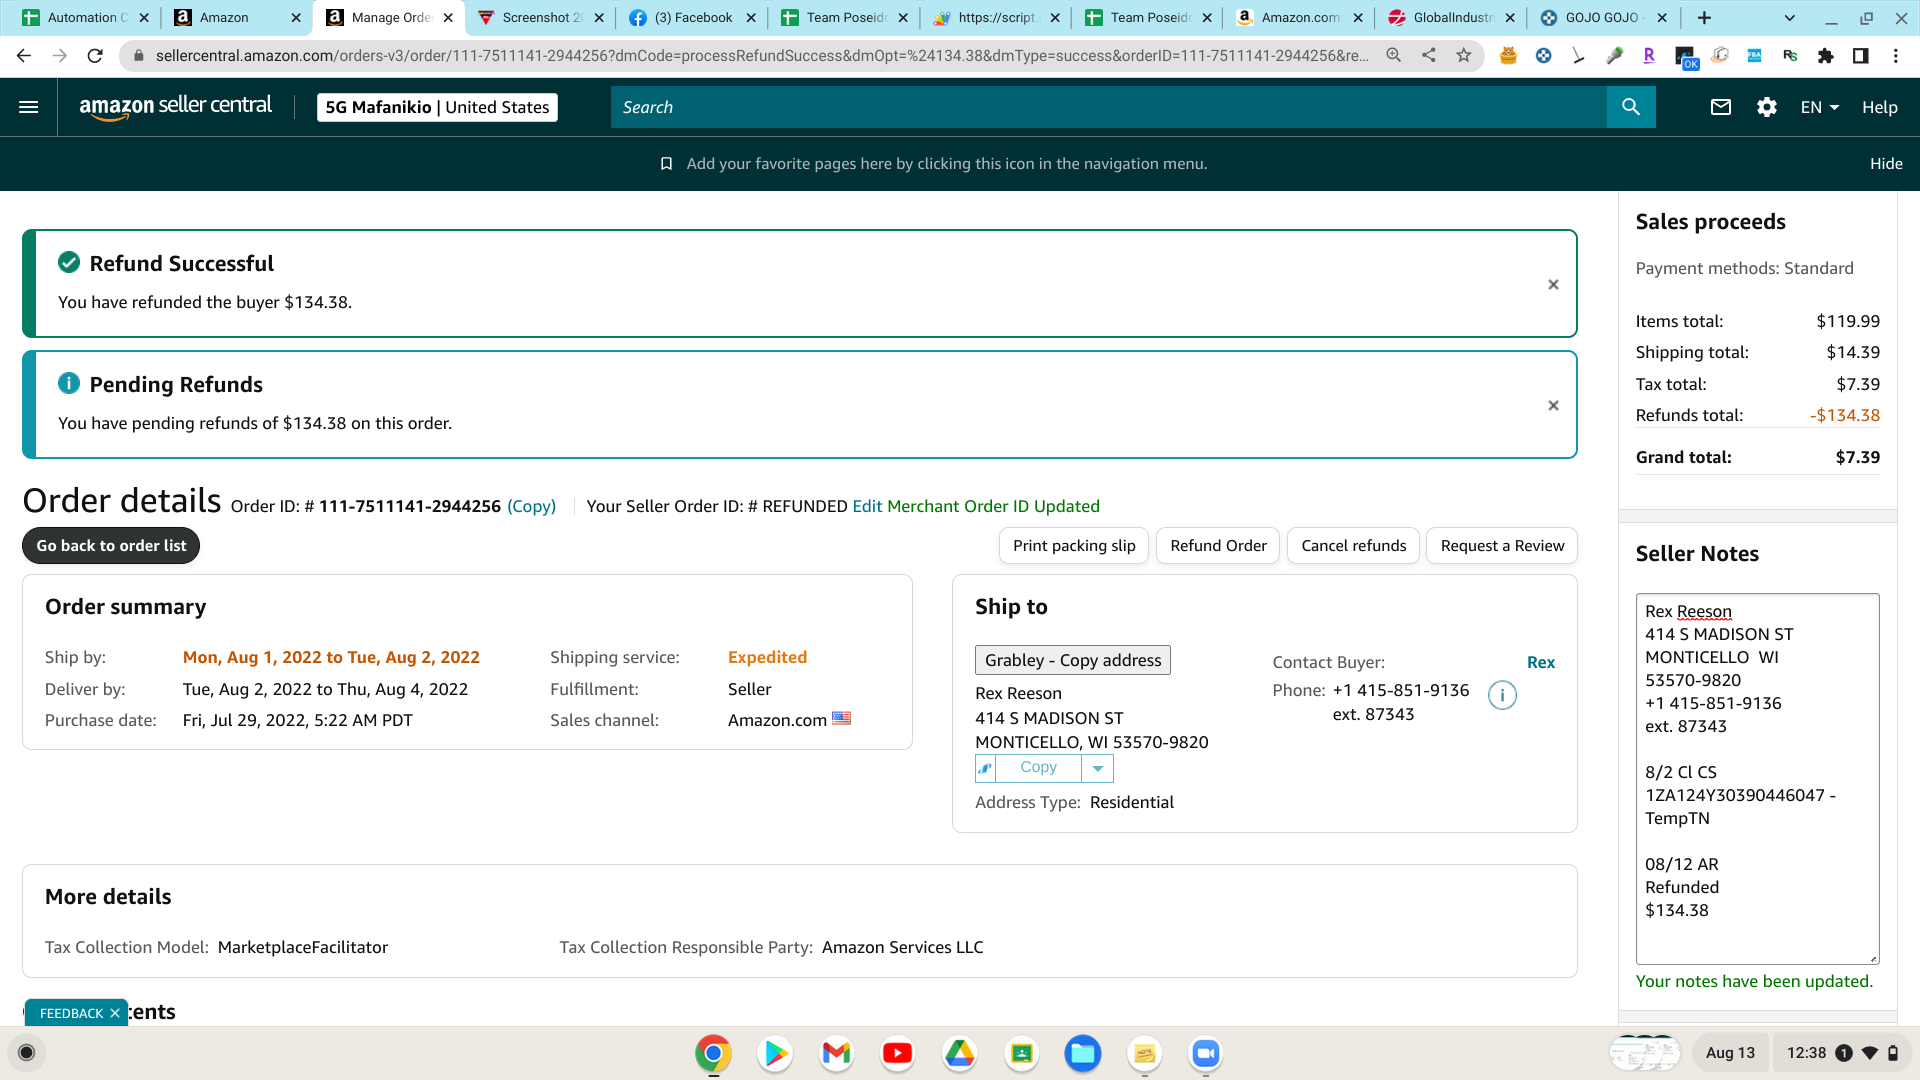Image resolution: width=1920 pixels, height=1080 pixels.
Task: Open a new browser tab
Action: click(x=1704, y=18)
